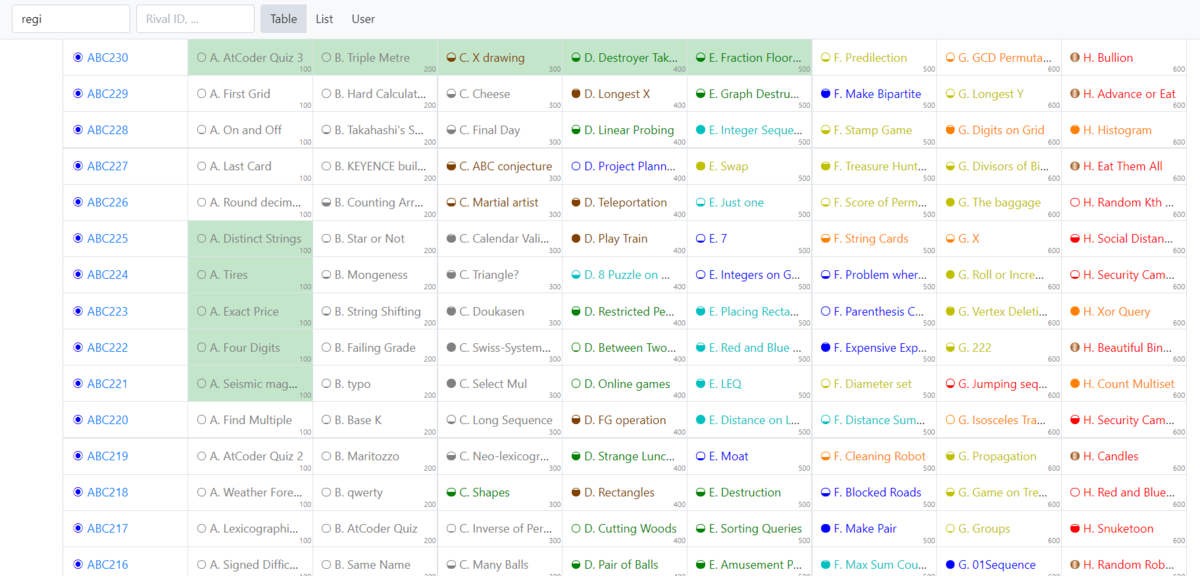This screenshot has width=1200, height=576.
Task: Open problem B. Failing Grade
Action: [375, 348]
